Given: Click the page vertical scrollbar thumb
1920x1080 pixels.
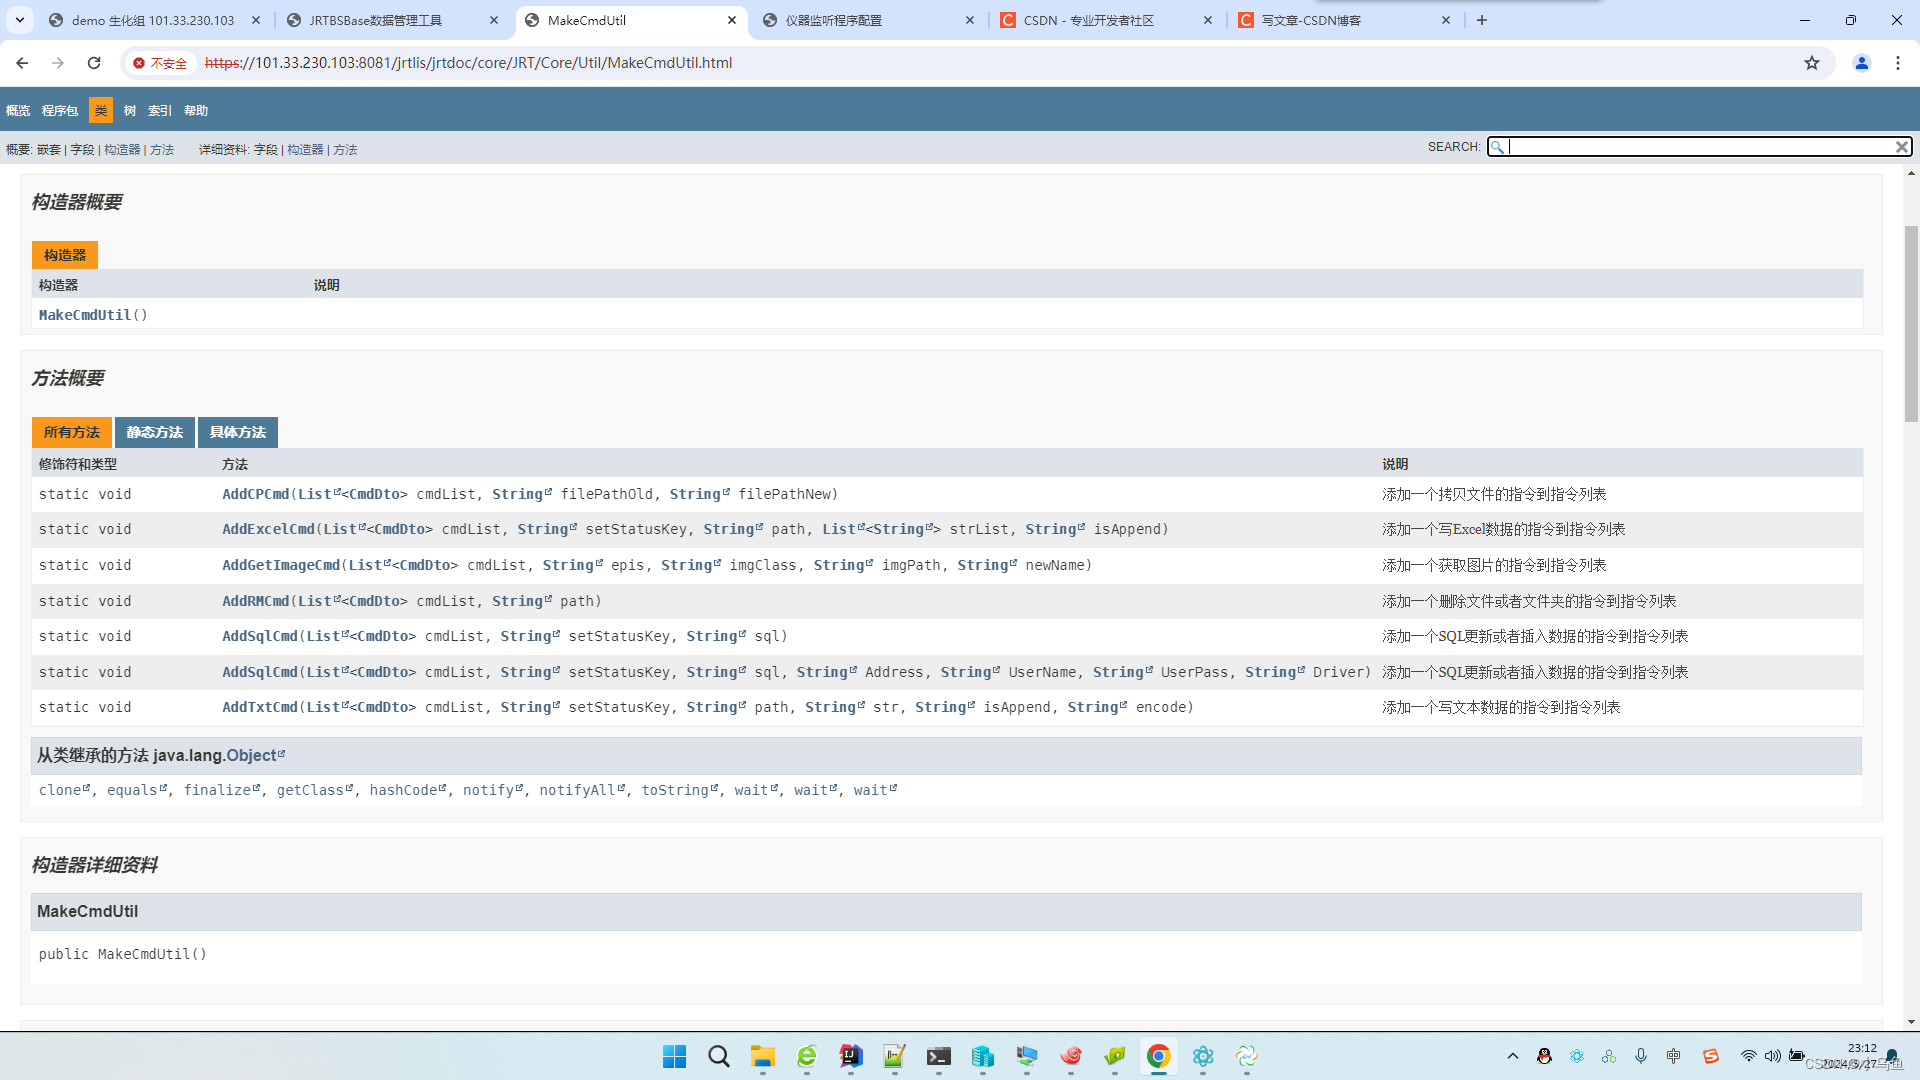Looking at the screenshot, I should point(1911,323).
